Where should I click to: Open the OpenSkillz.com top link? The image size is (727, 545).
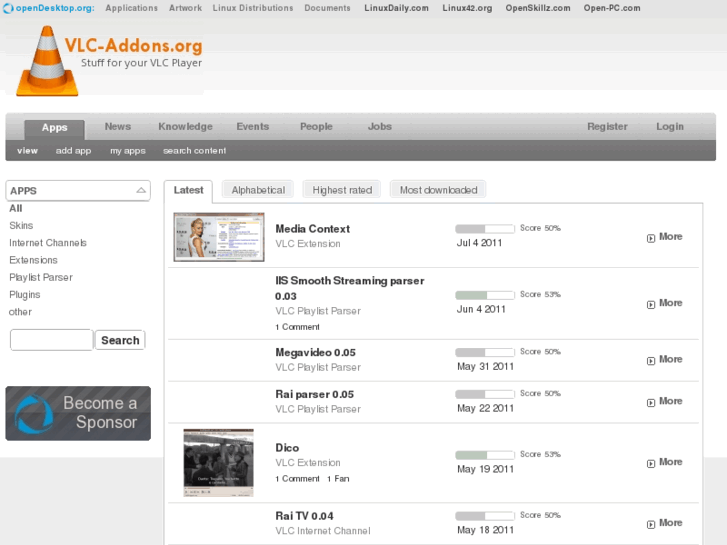click(x=538, y=8)
